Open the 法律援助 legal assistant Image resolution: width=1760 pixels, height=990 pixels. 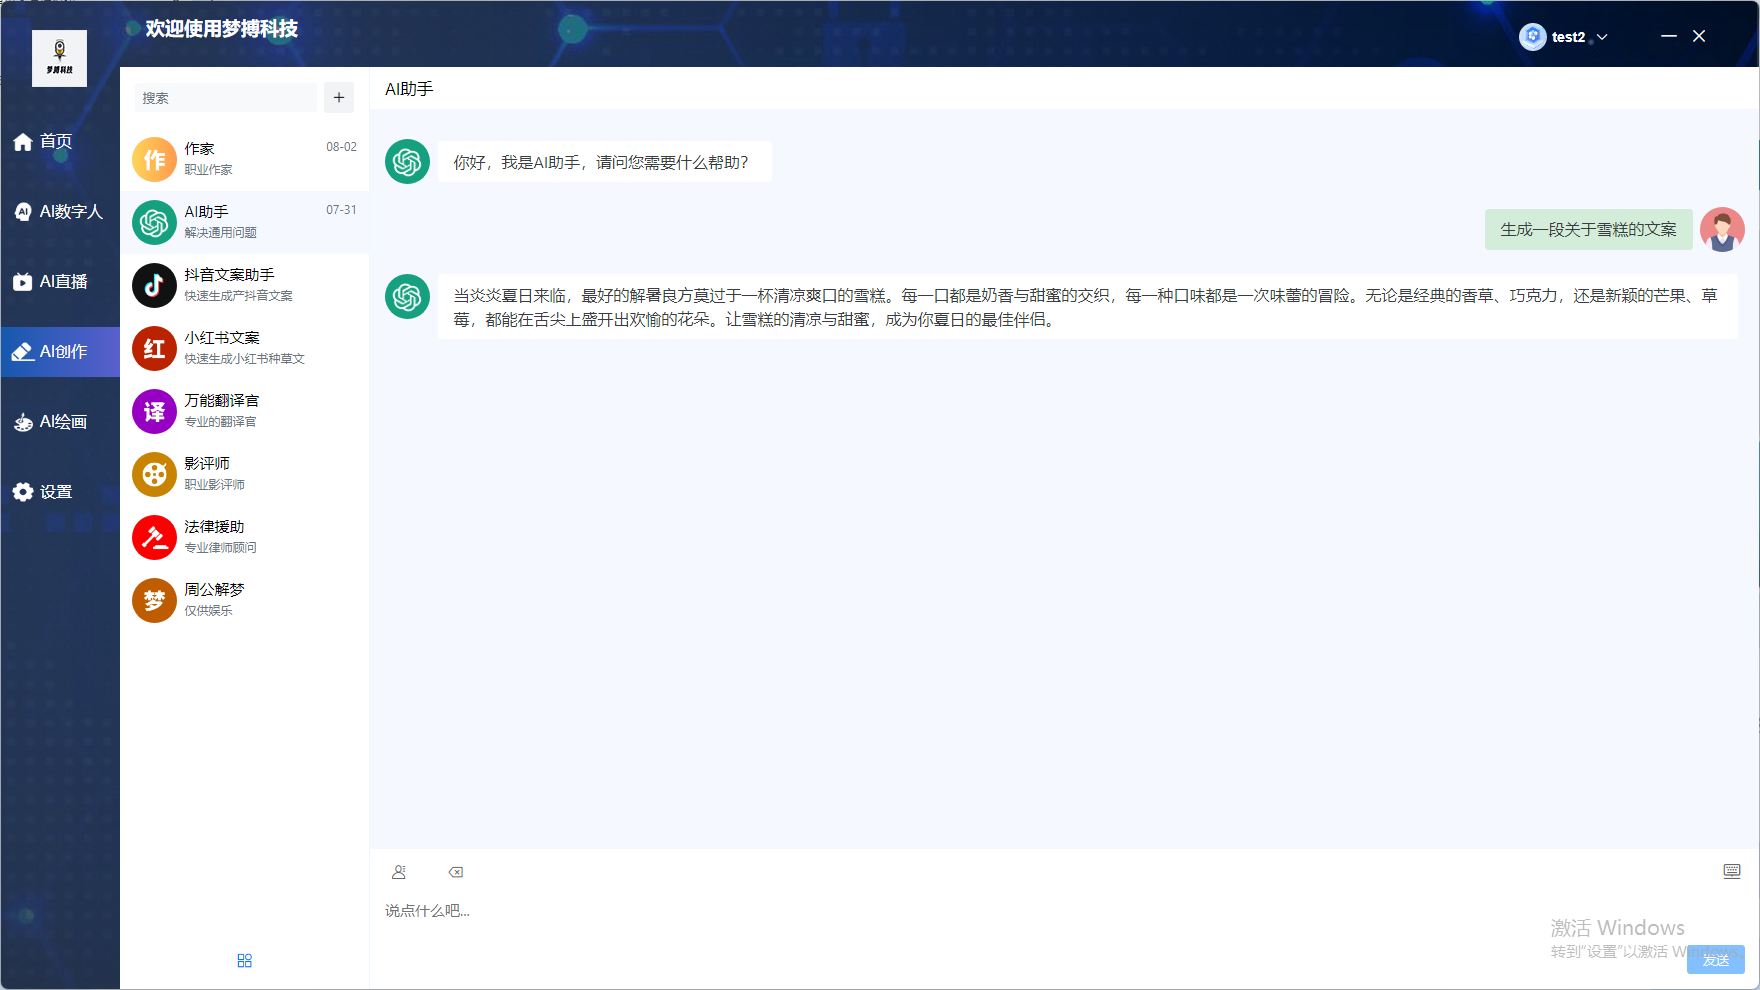244,536
